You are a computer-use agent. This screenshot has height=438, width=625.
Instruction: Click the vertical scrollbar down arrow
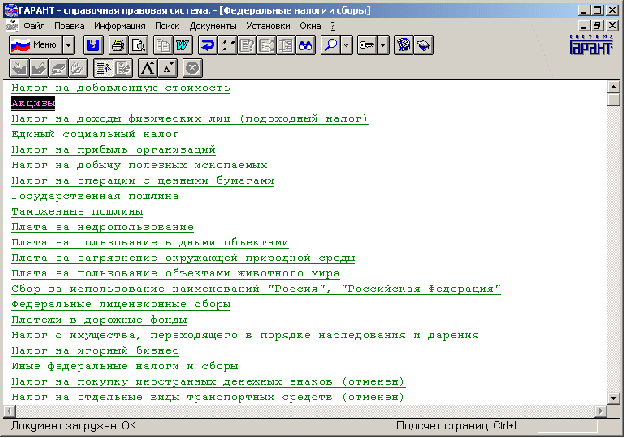tap(613, 398)
